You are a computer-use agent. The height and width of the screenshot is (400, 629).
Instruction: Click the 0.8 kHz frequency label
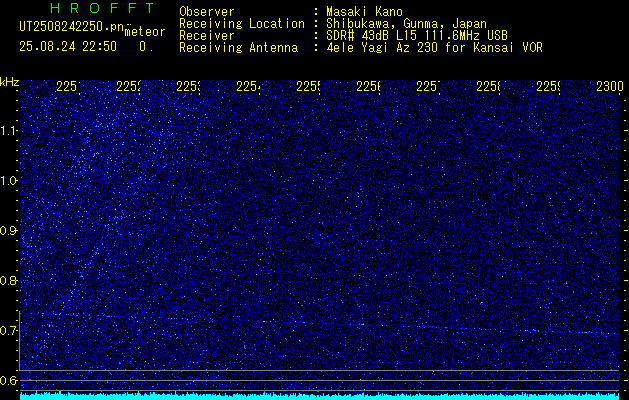9,280
